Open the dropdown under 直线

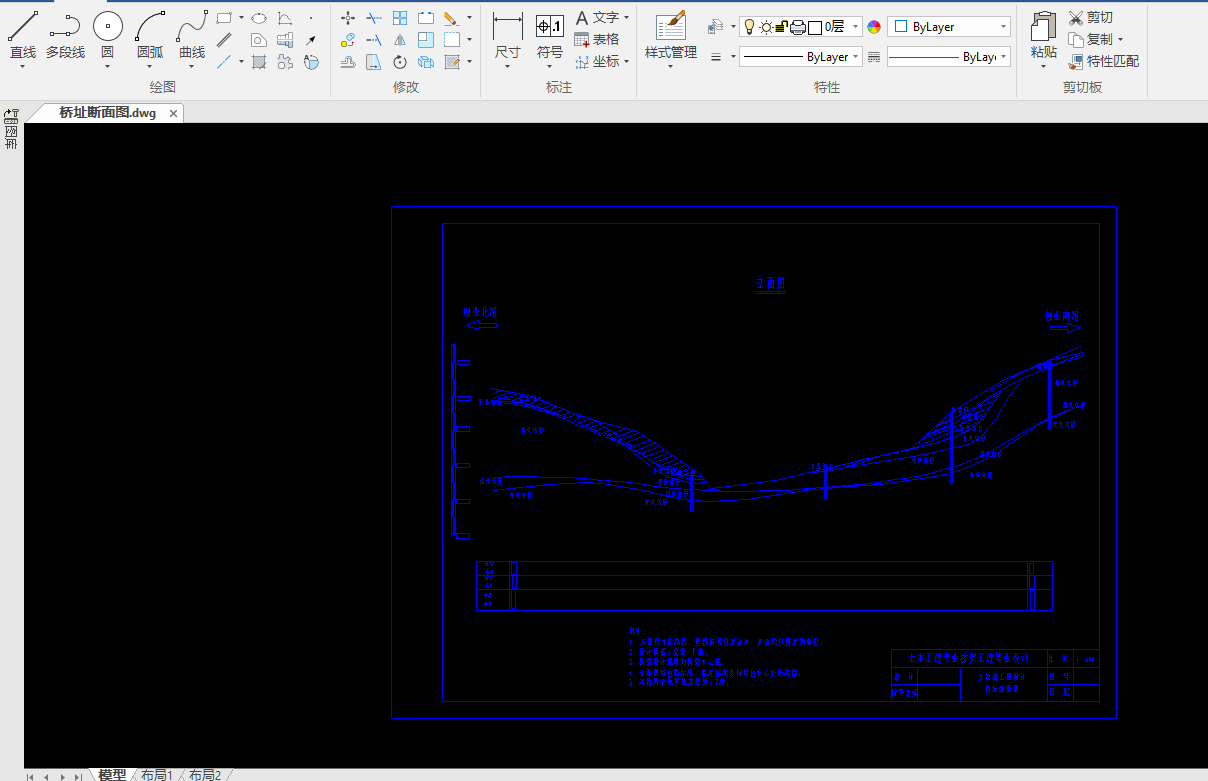click(x=23, y=67)
